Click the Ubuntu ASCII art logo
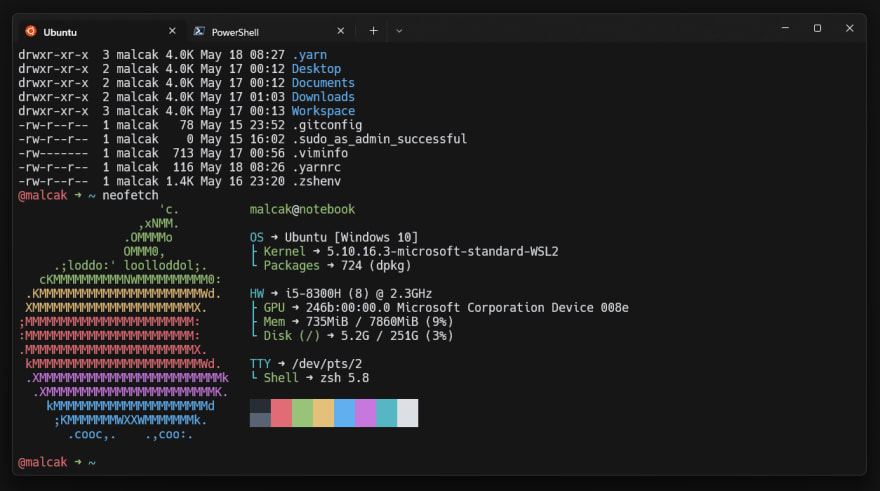880x491 pixels. (123, 322)
